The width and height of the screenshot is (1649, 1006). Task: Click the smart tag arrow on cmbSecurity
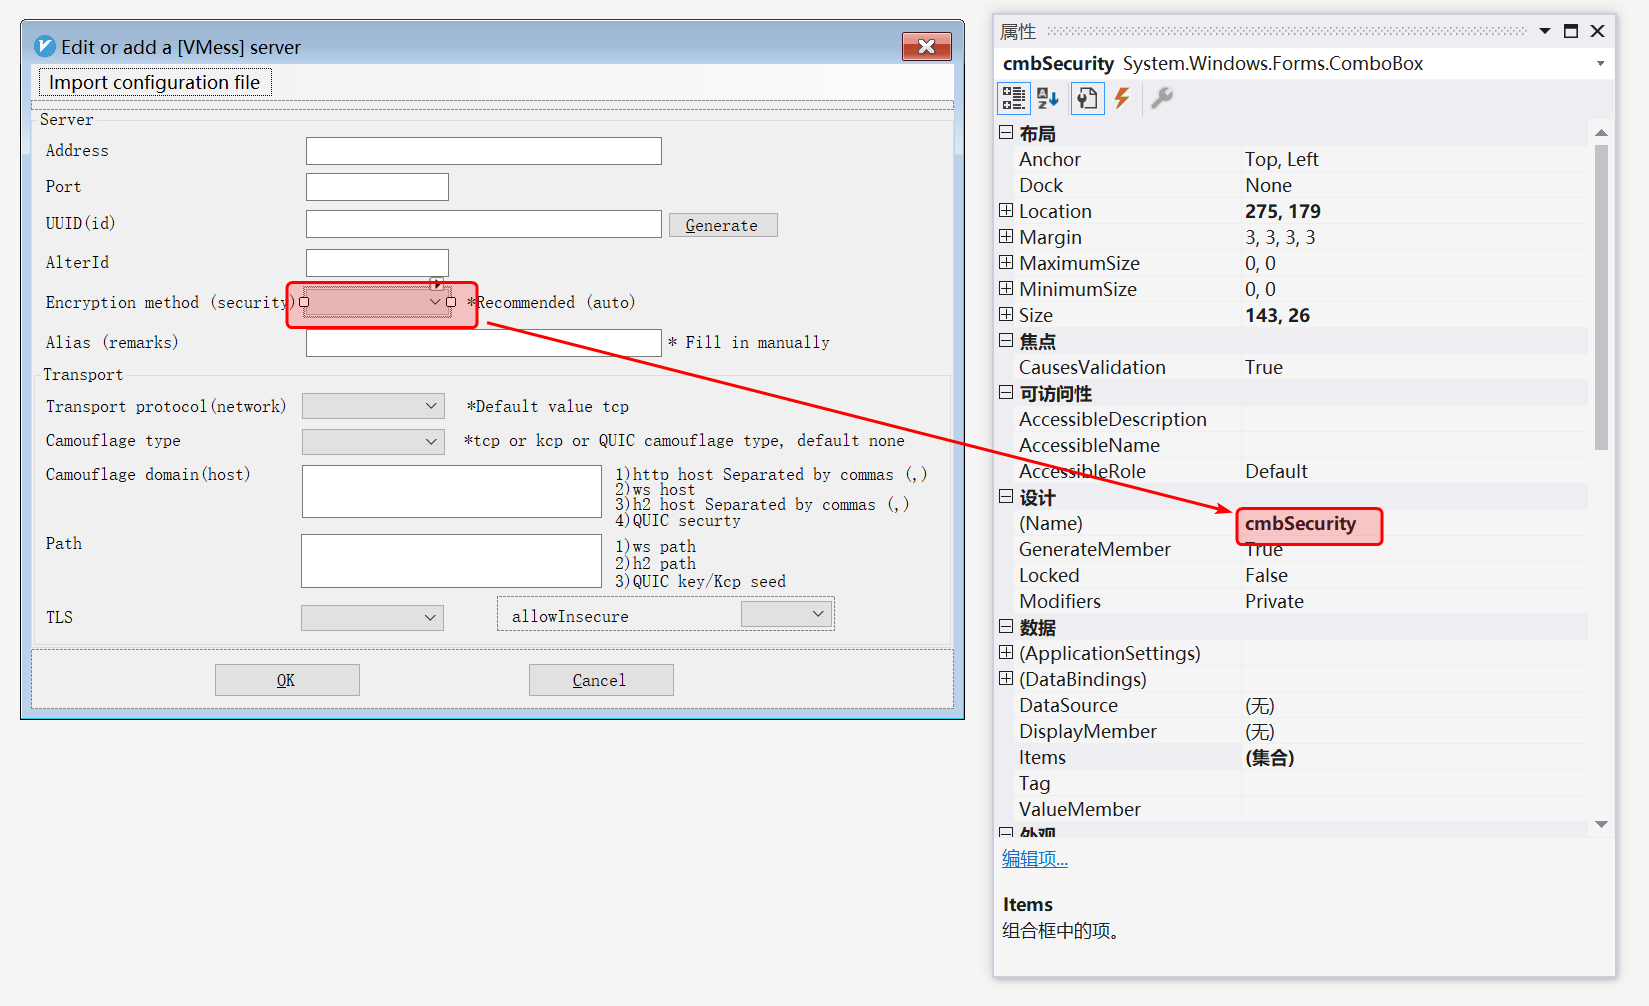436,284
